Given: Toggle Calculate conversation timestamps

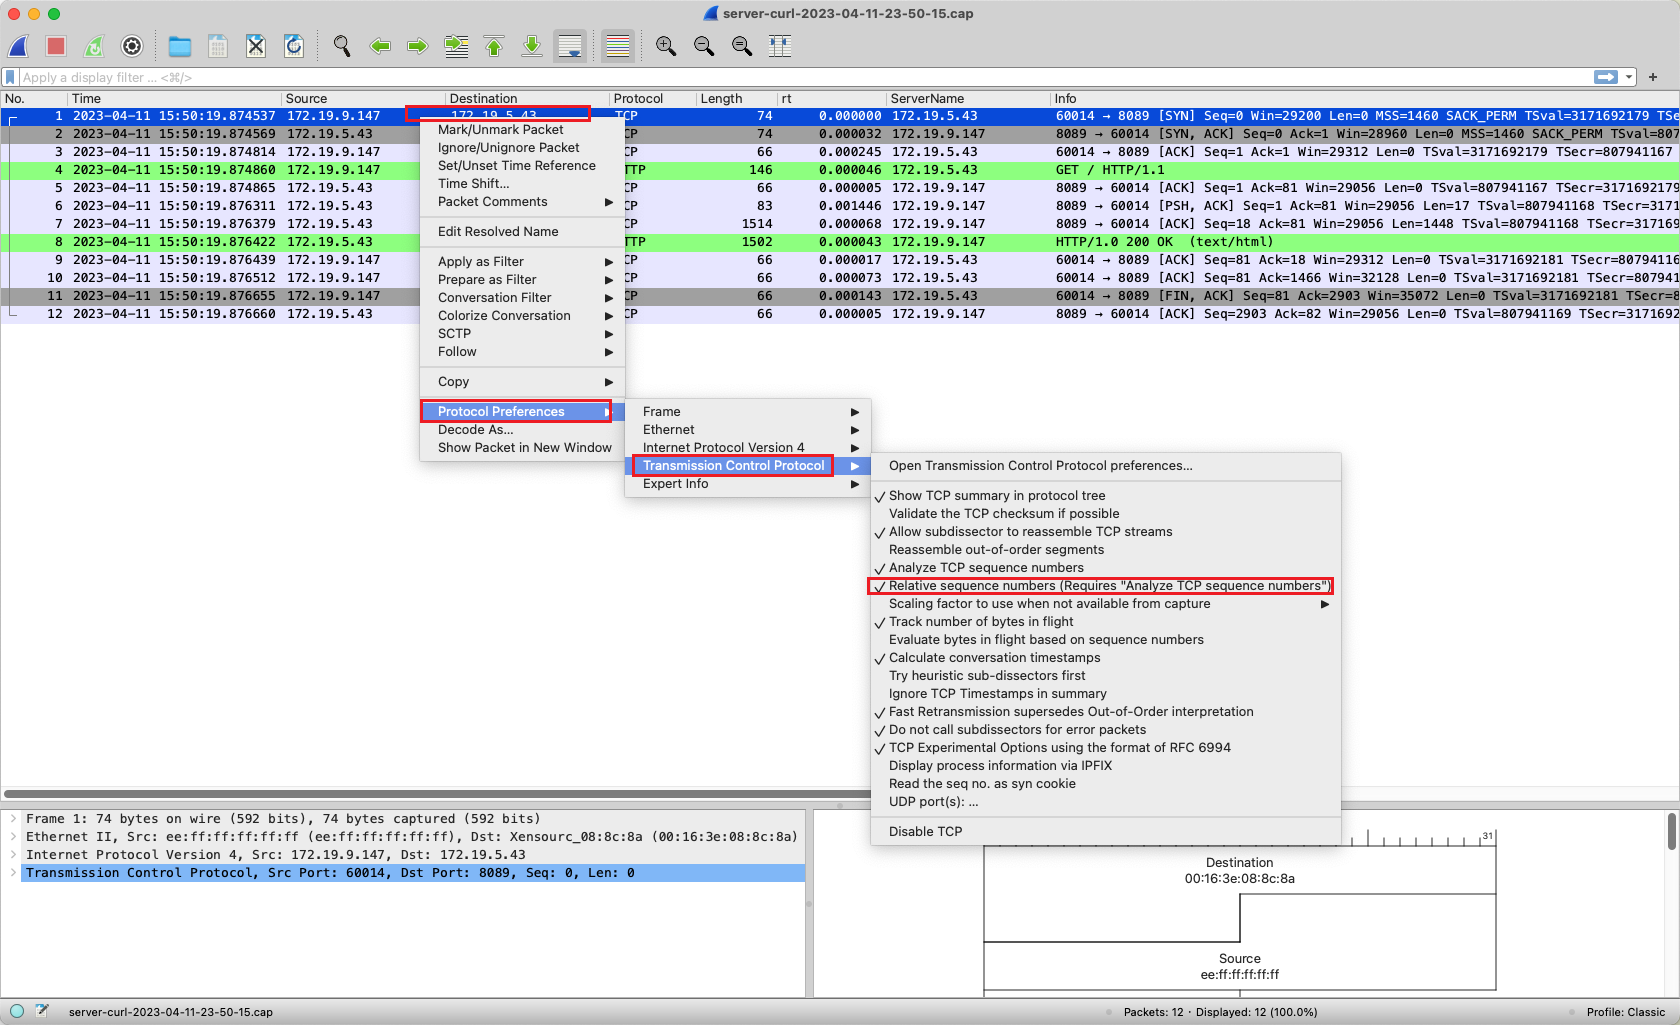Looking at the screenshot, I should tap(994, 658).
